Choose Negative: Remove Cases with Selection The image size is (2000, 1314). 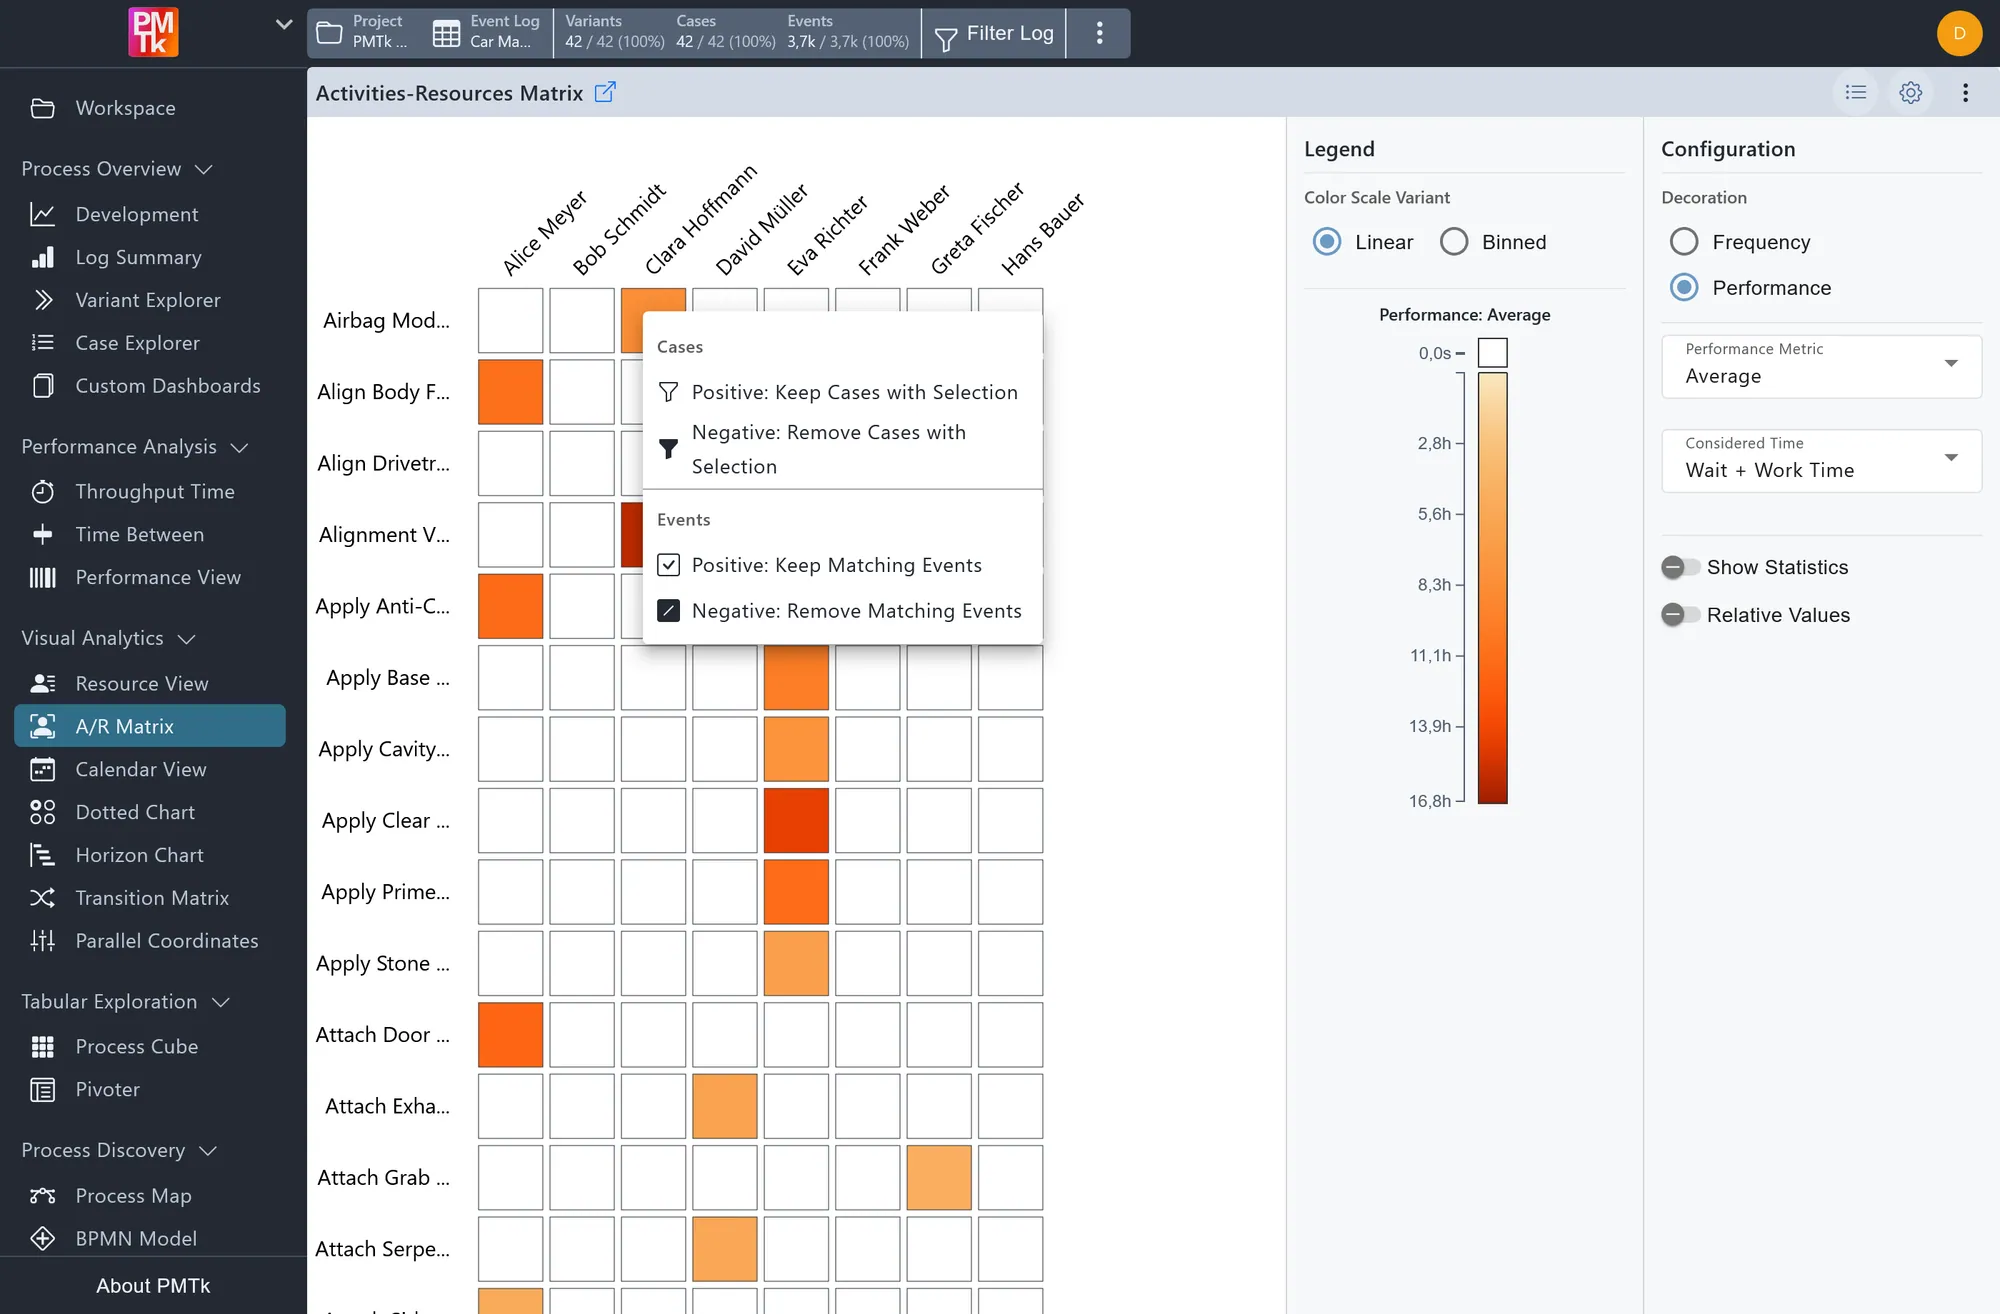click(x=842, y=449)
